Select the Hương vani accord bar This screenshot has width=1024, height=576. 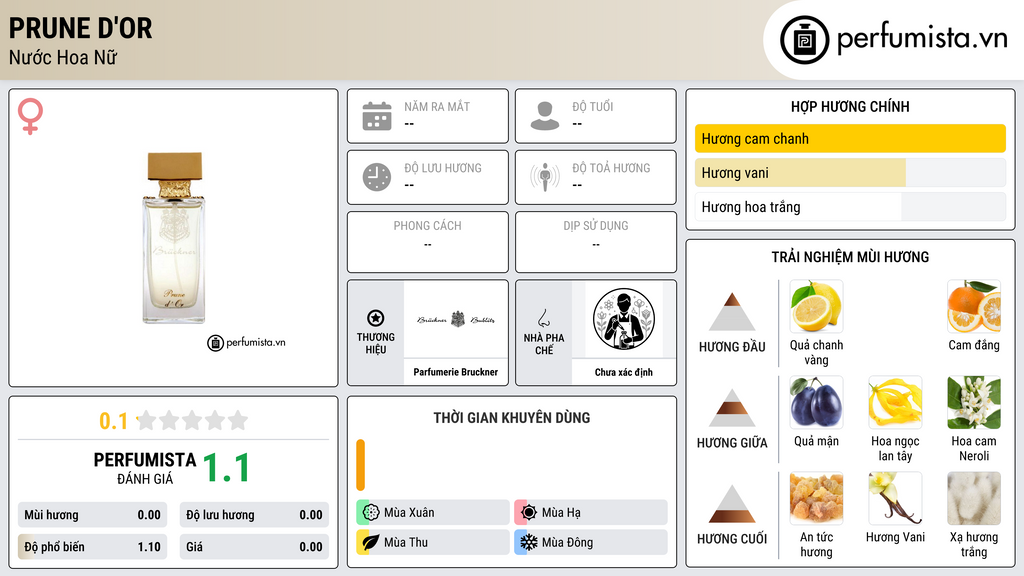(x=850, y=172)
